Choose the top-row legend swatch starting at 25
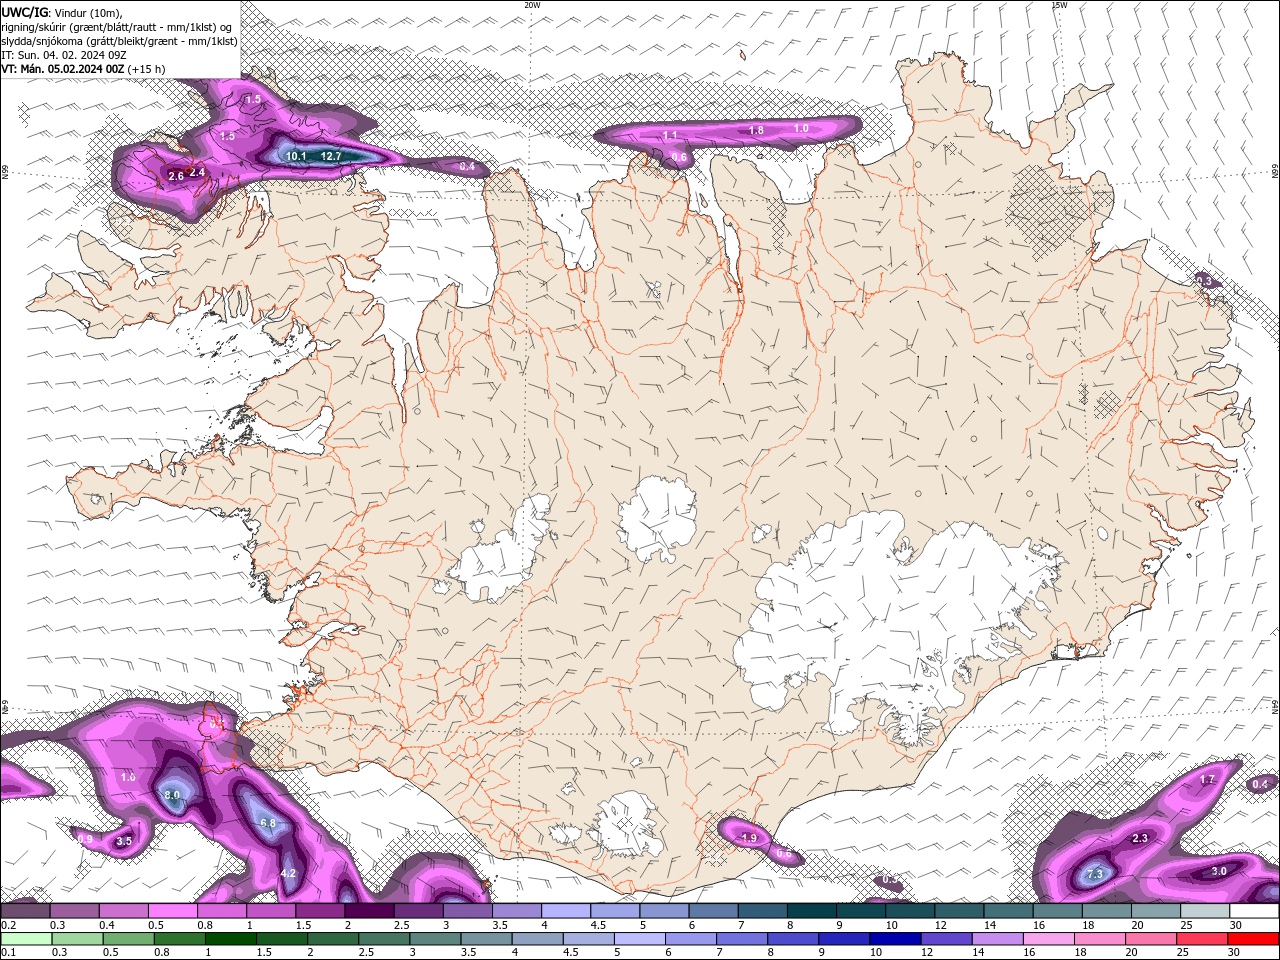This screenshot has width=1280, height=960. click(1205, 911)
